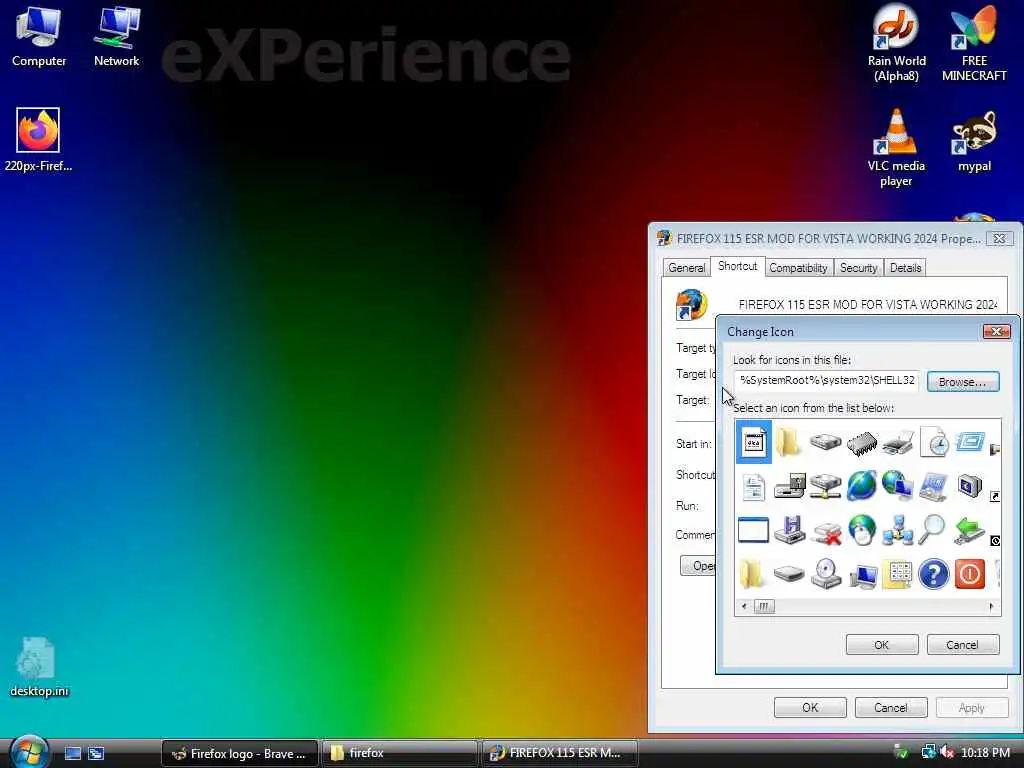Pick the programs grid folder icon

(898, 575)
